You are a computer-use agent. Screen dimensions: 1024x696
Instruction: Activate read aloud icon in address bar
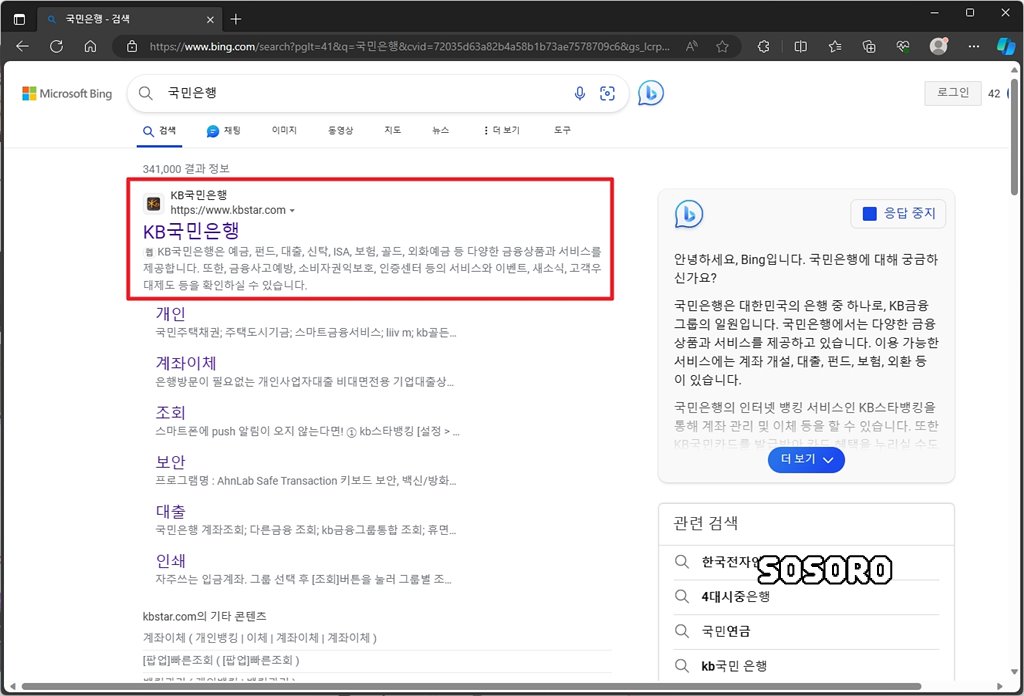coord(692,46)
